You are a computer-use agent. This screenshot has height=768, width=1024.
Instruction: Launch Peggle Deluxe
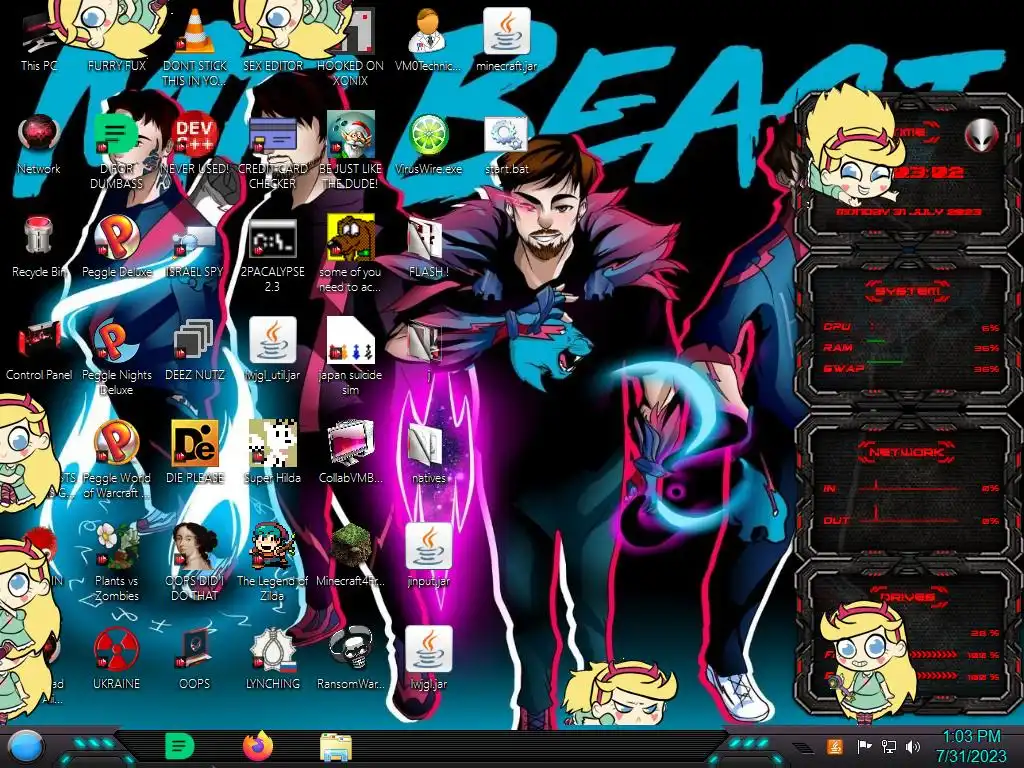[x=117, y=239]
